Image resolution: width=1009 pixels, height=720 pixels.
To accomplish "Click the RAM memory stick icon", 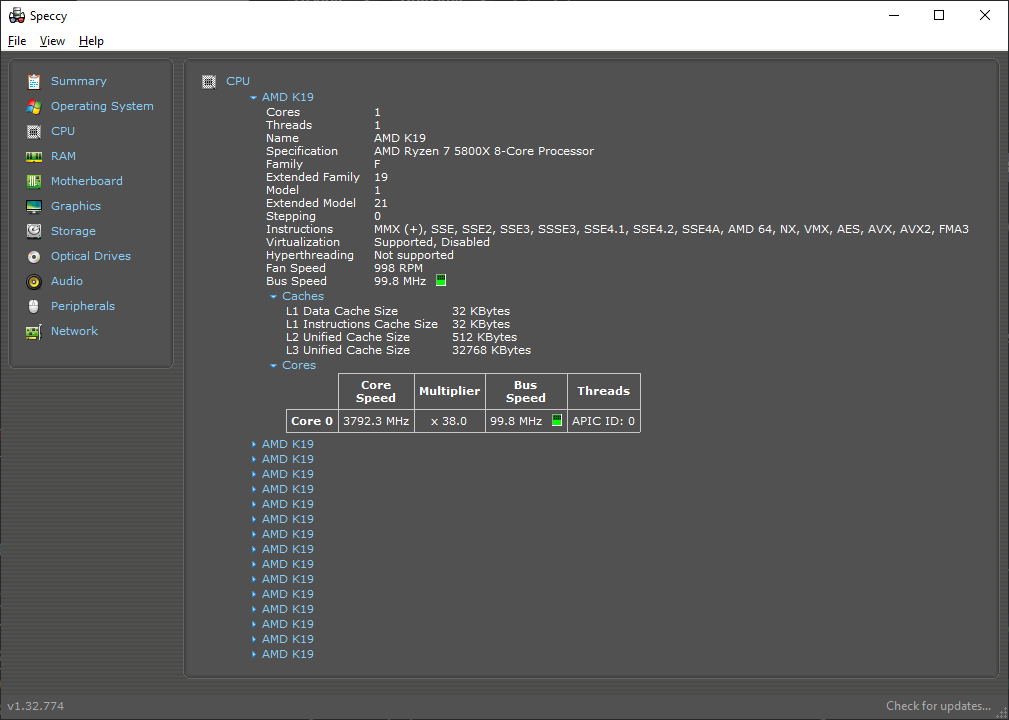I will (34, 156).
